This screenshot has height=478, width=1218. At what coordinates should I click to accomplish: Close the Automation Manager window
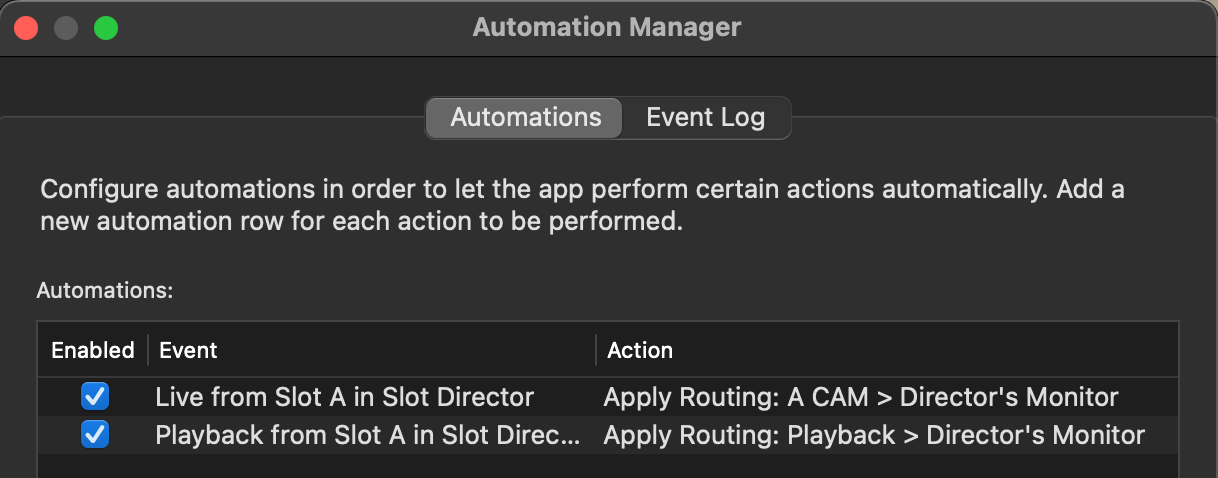tap(26, 28)
